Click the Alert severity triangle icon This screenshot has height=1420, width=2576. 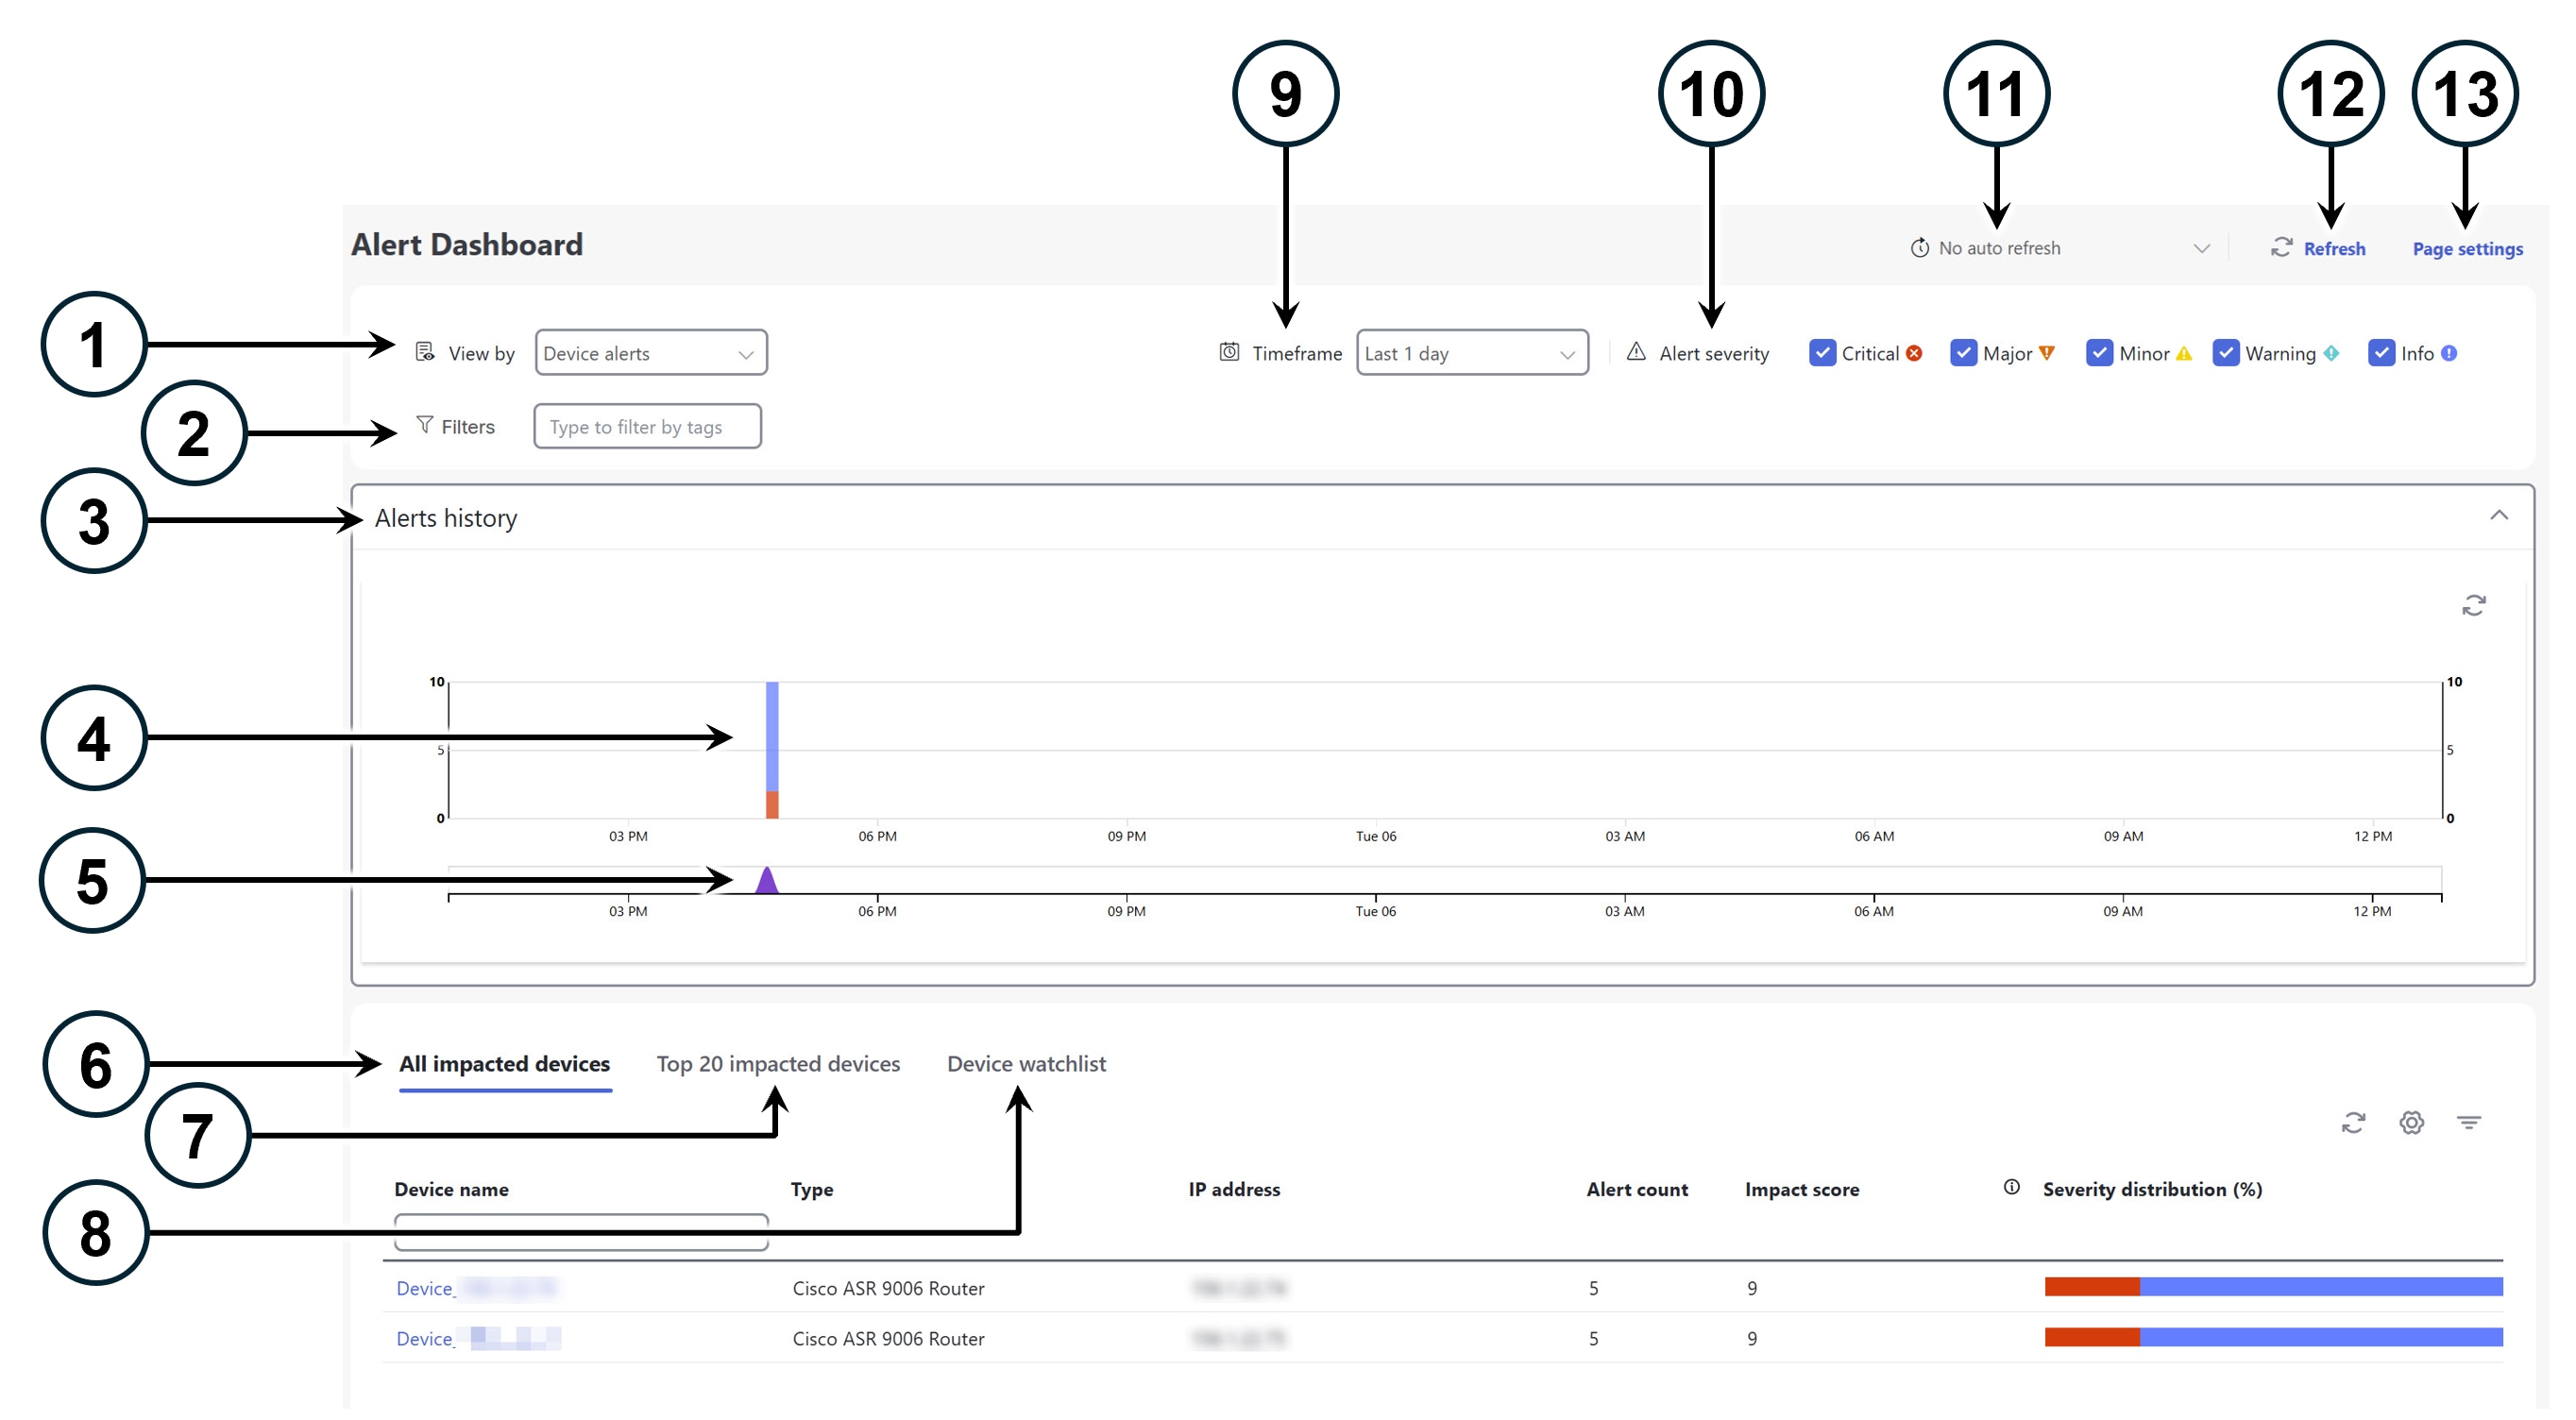coord(1636,352)
